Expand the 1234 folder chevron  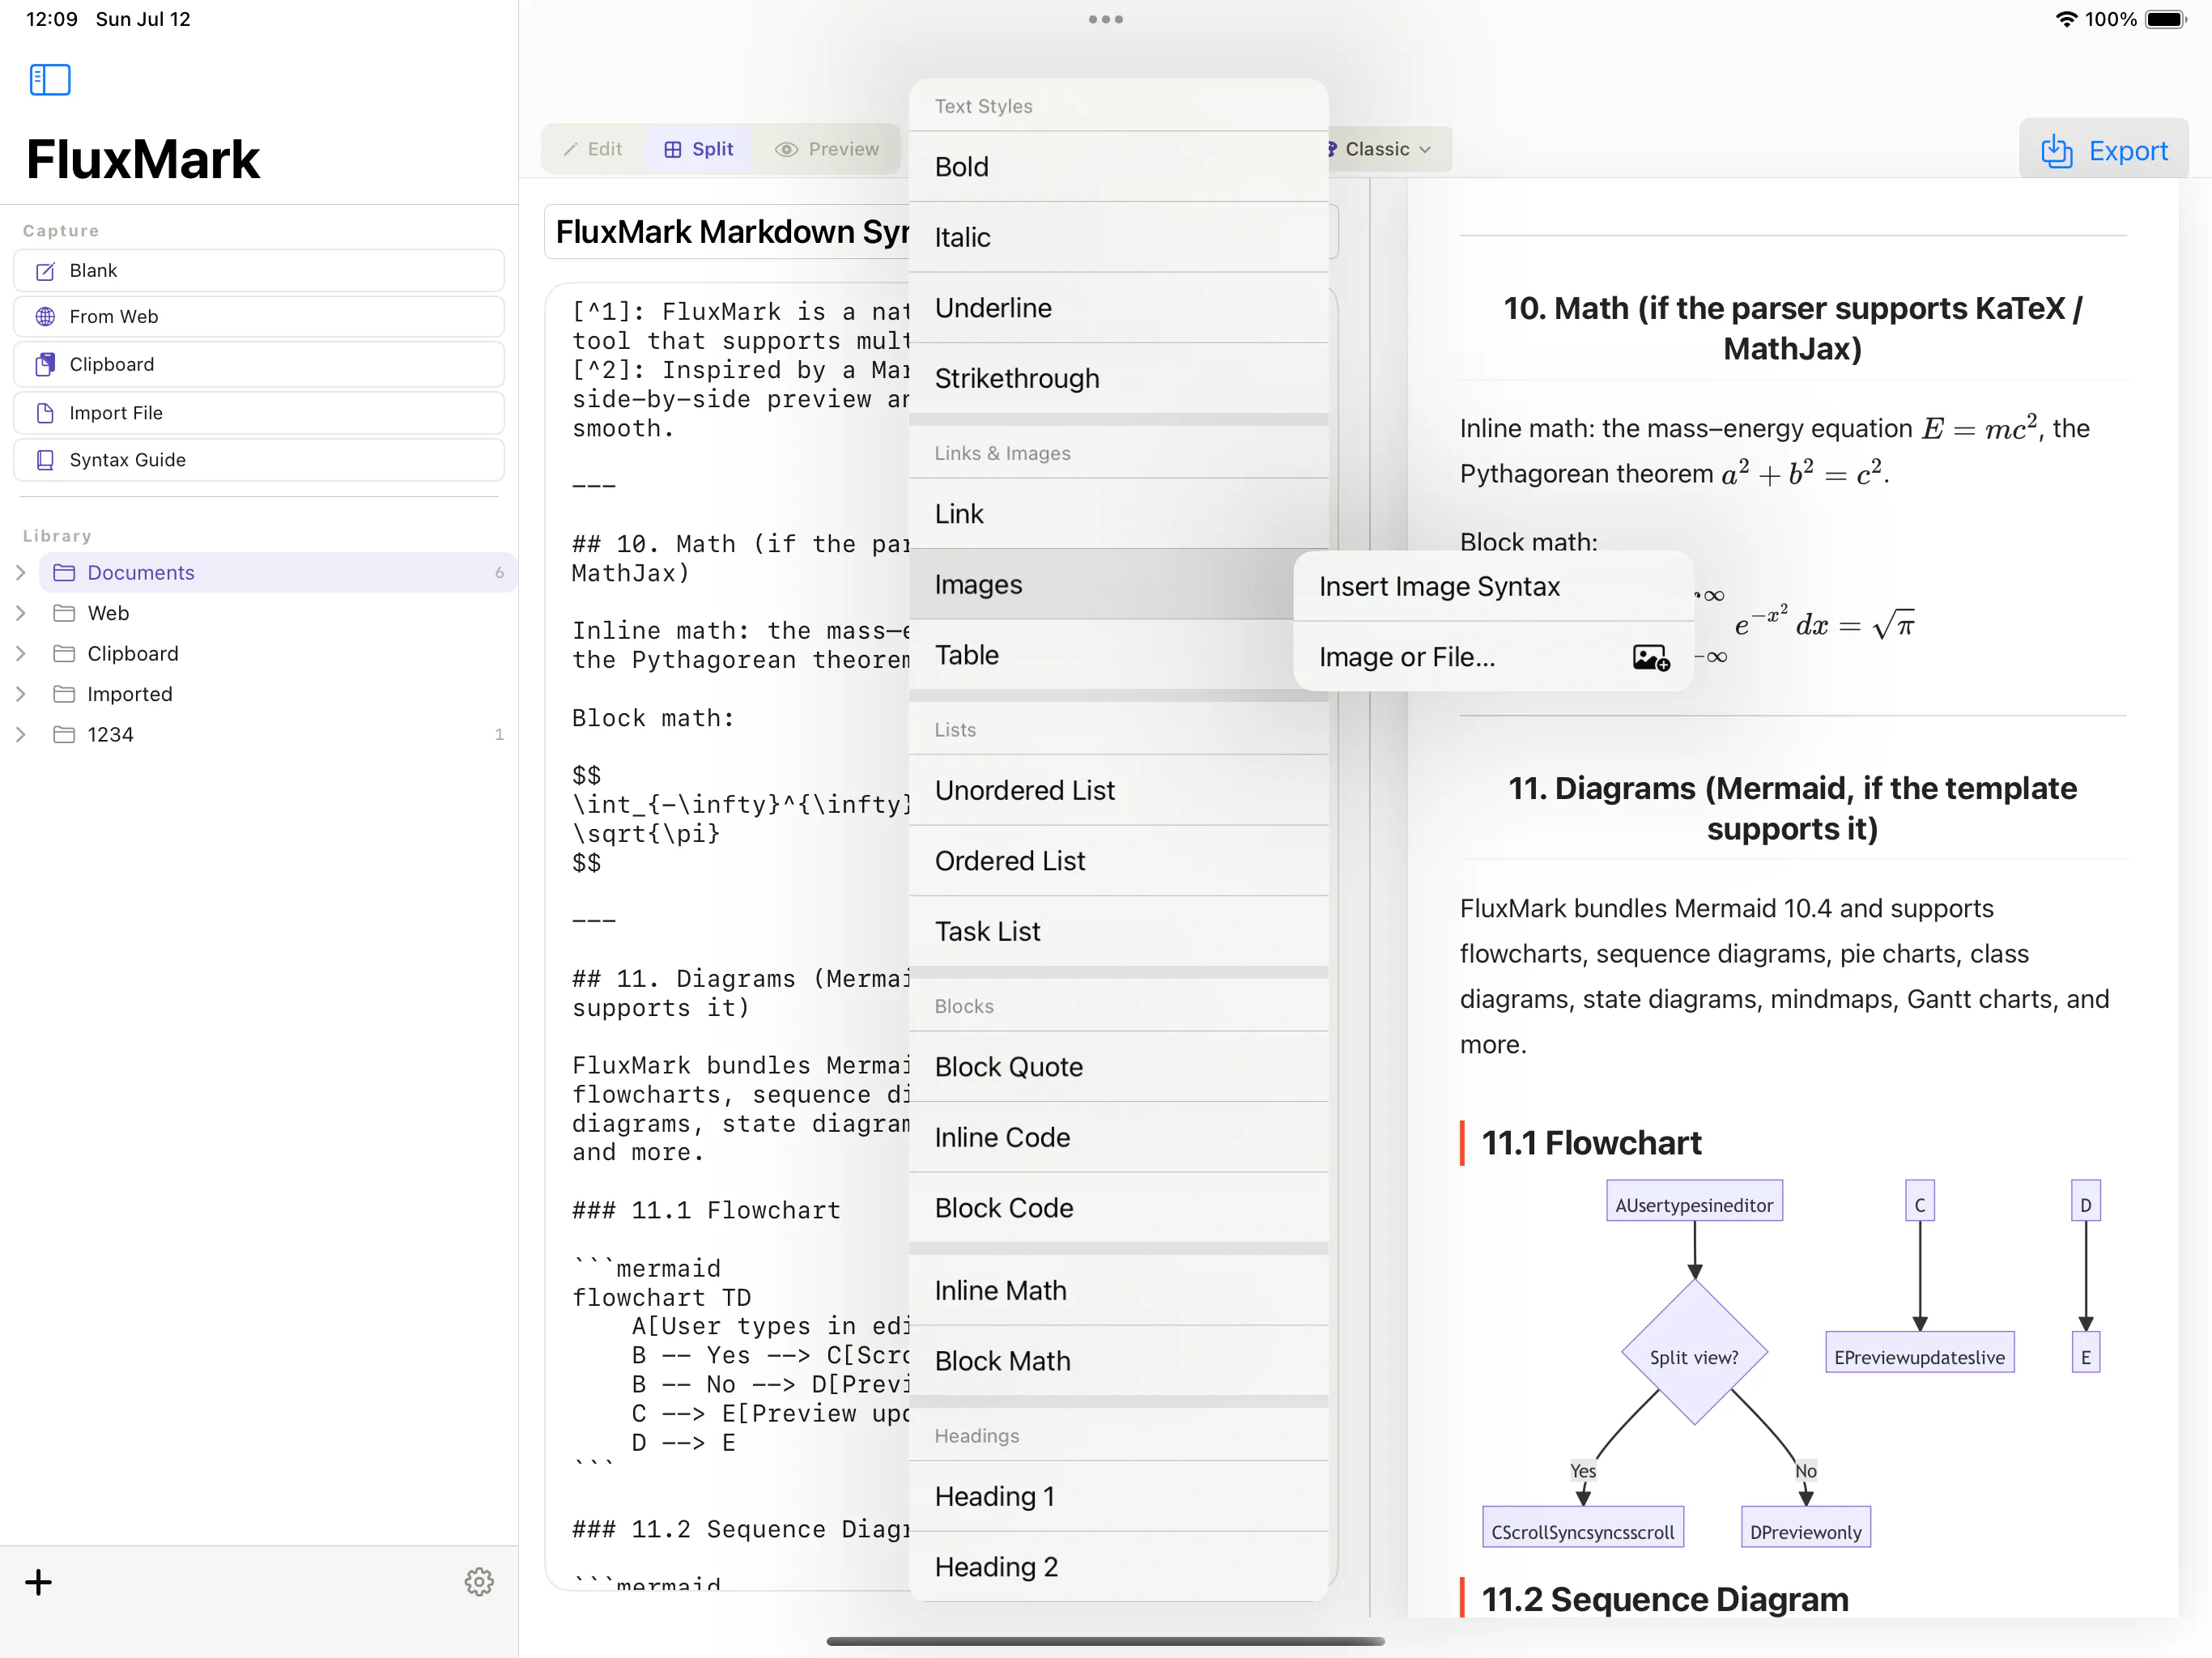click(x=21, y=735)
